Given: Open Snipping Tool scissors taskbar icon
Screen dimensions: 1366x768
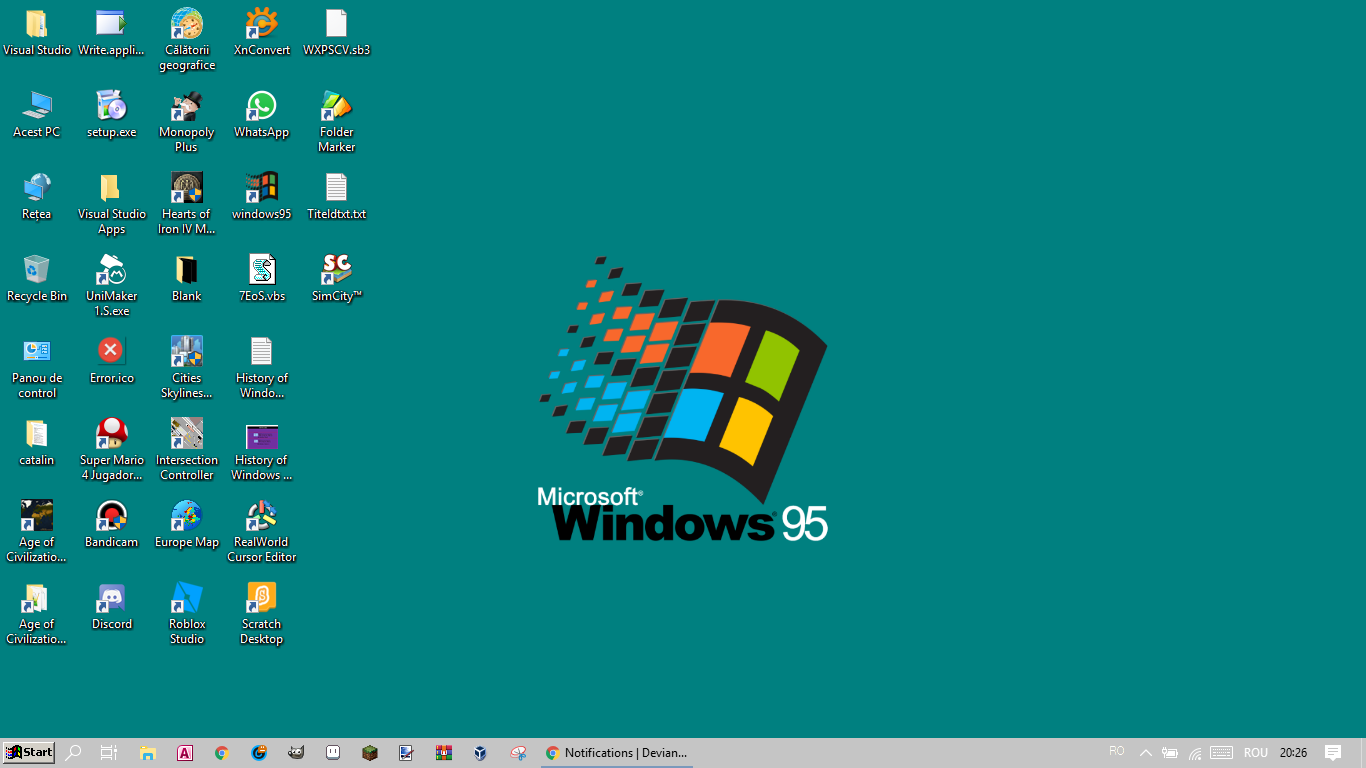Looking at the screenshot, I should tap(518, 753).
